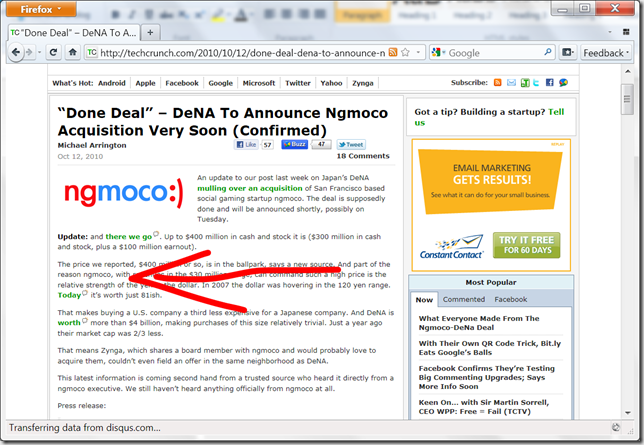Open the Feedback button dropdown
644x445 pixels.
[606, 53]
